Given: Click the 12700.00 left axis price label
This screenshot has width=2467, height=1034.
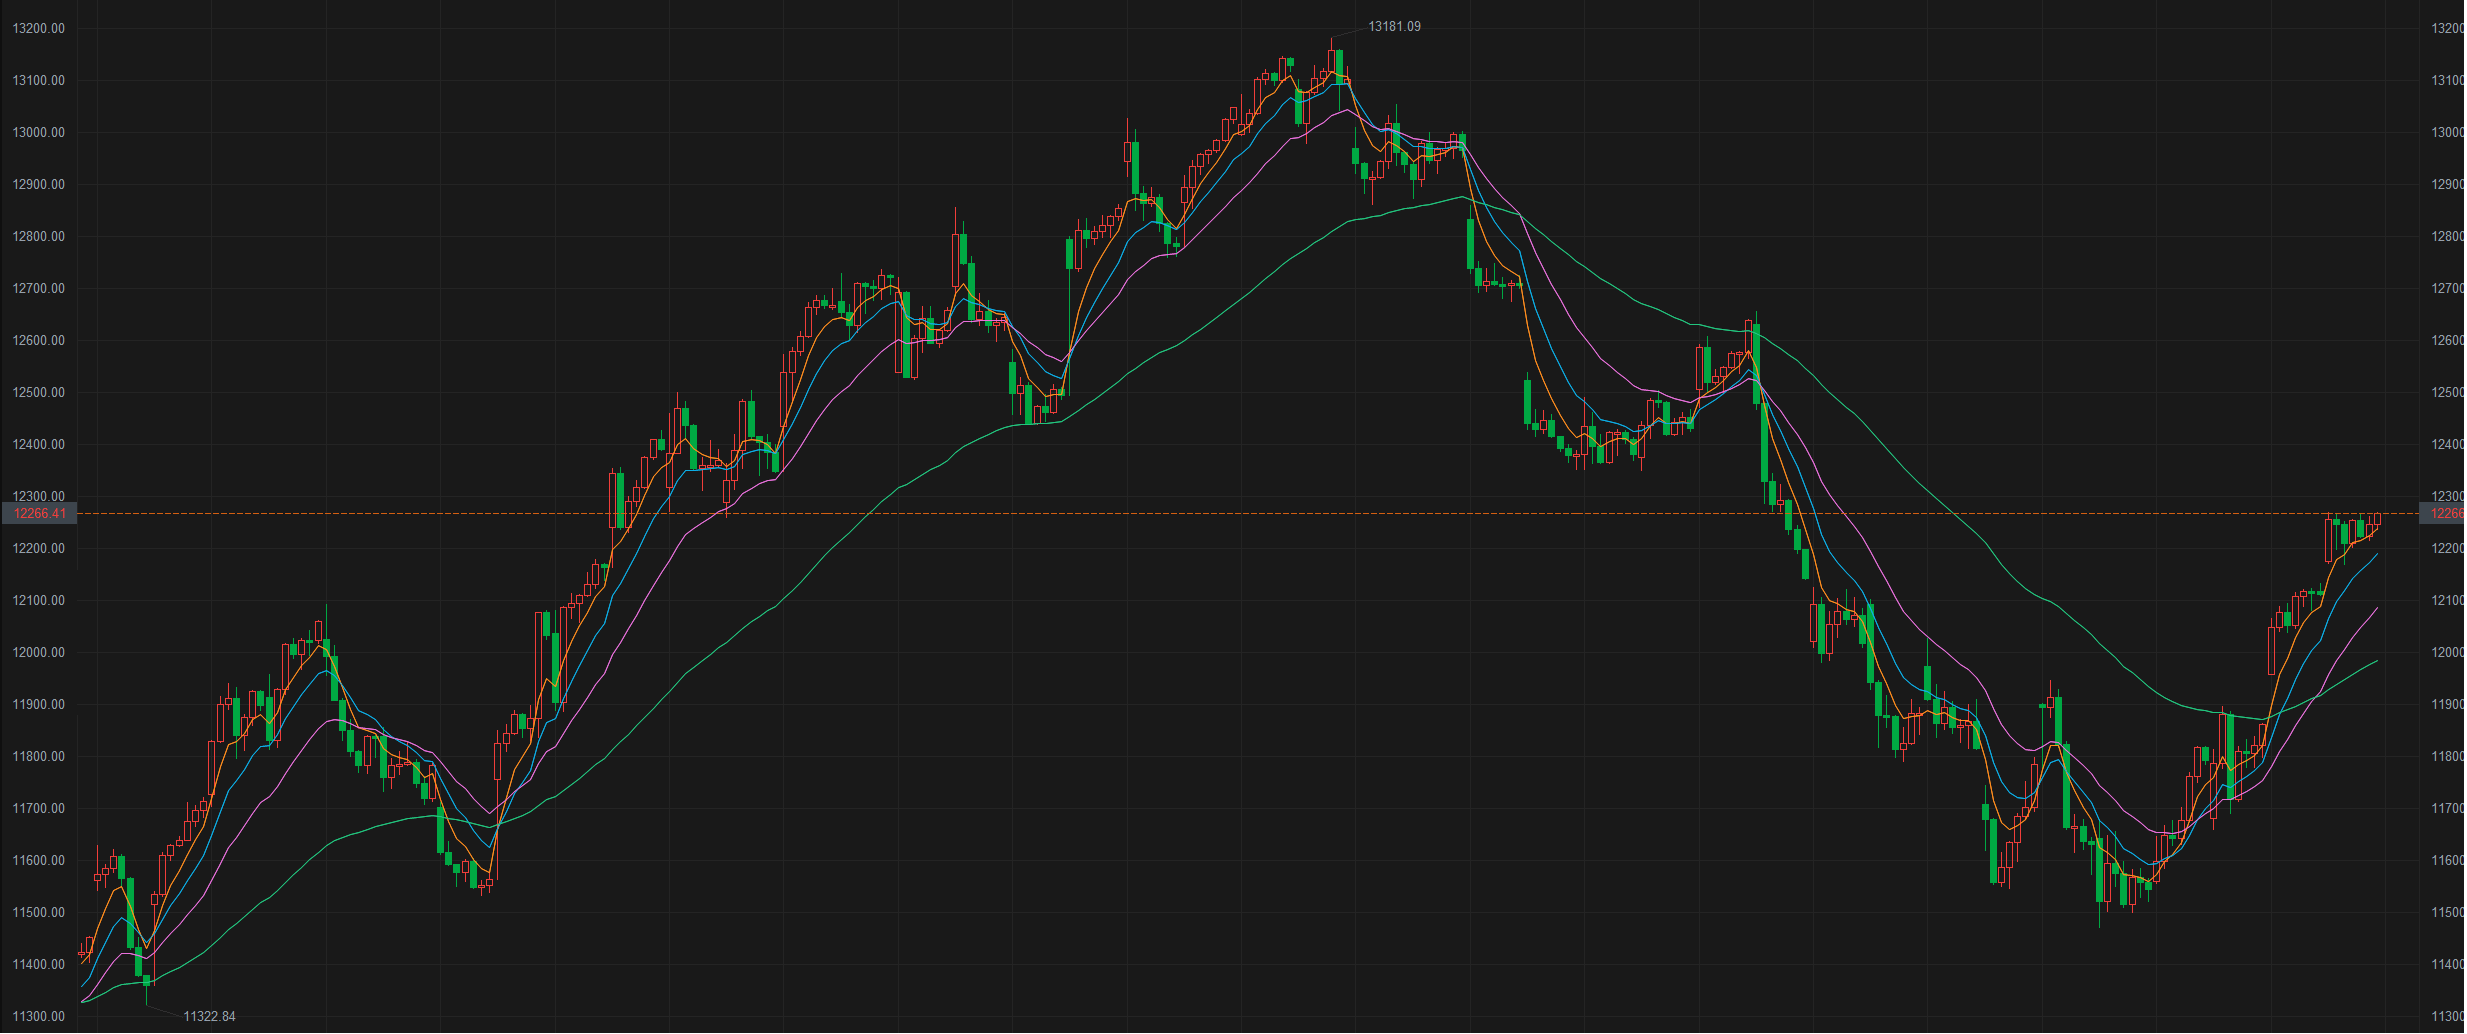Looking at the screenshot, I should (x=38, y=288).
